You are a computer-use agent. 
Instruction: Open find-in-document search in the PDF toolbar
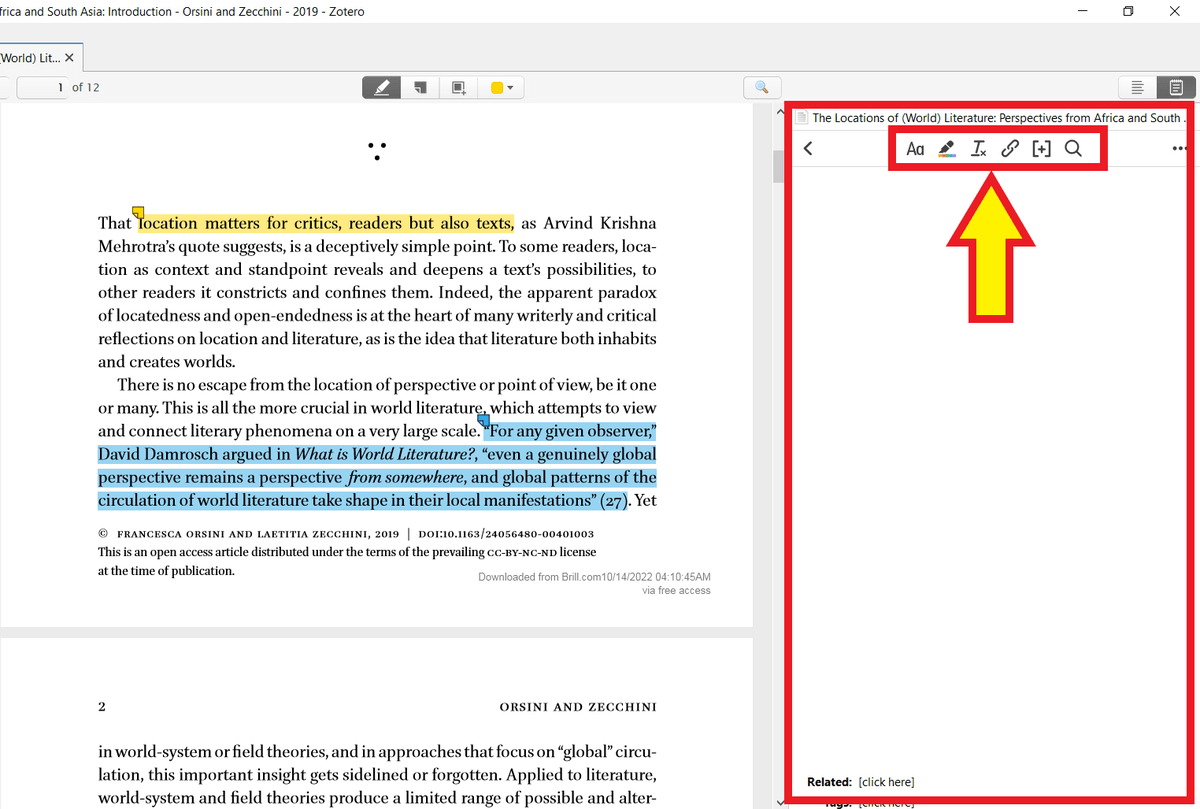762,87
